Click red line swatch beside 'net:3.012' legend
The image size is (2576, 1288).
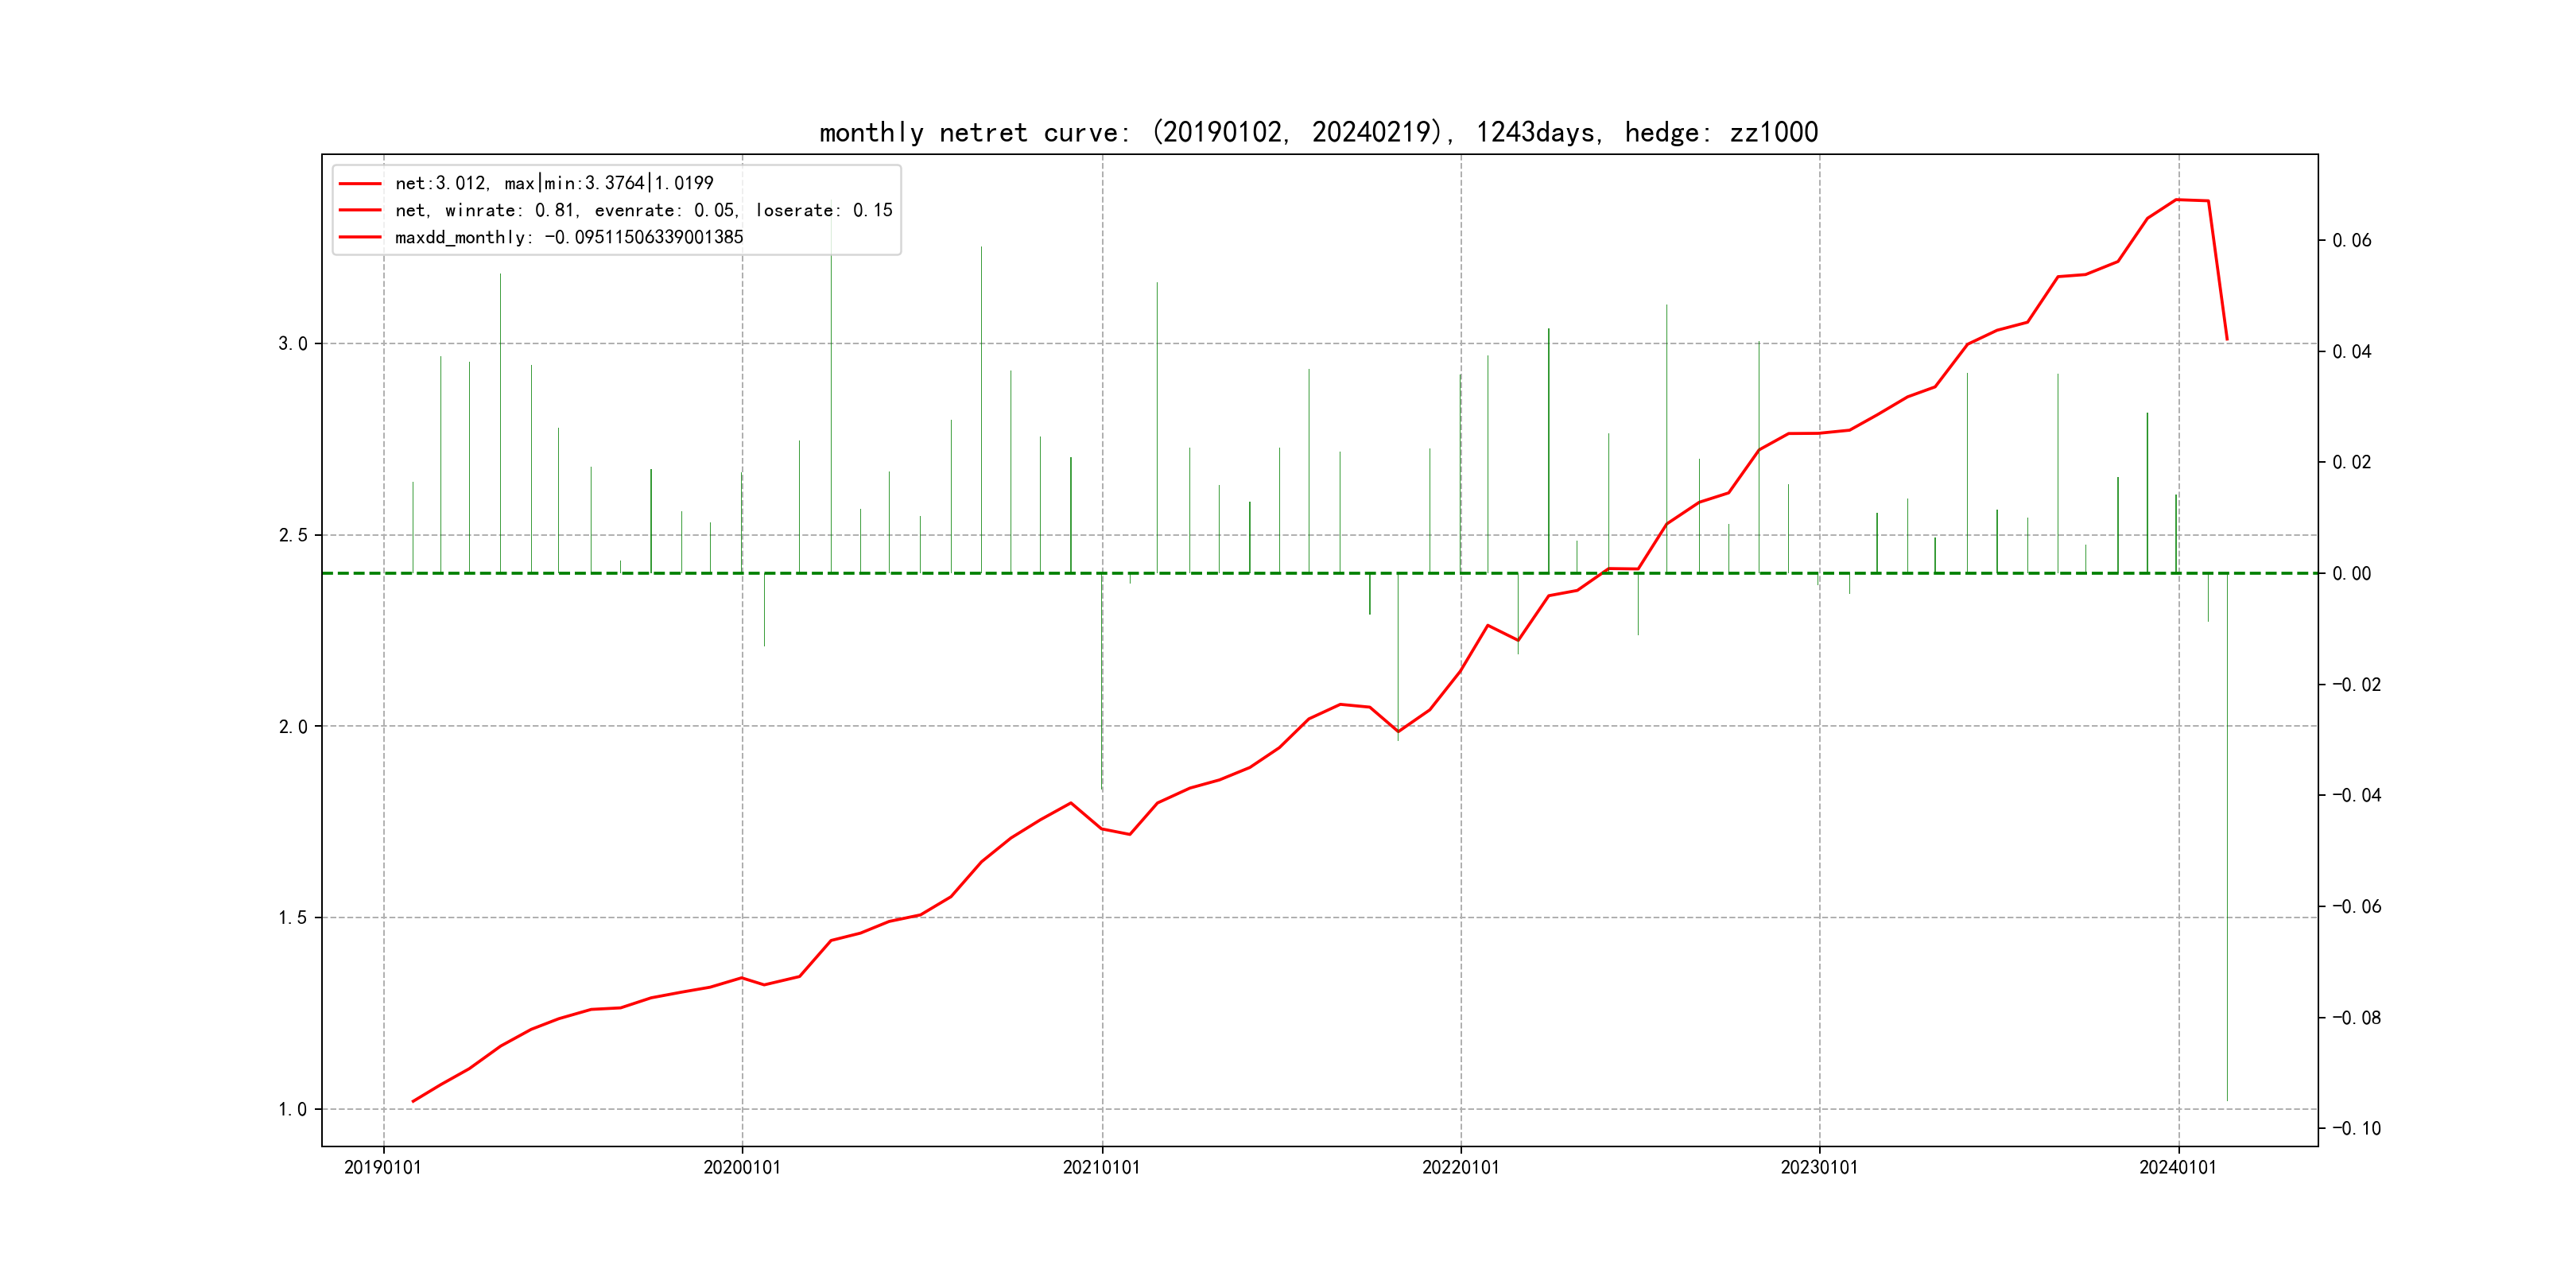(360, 184)
